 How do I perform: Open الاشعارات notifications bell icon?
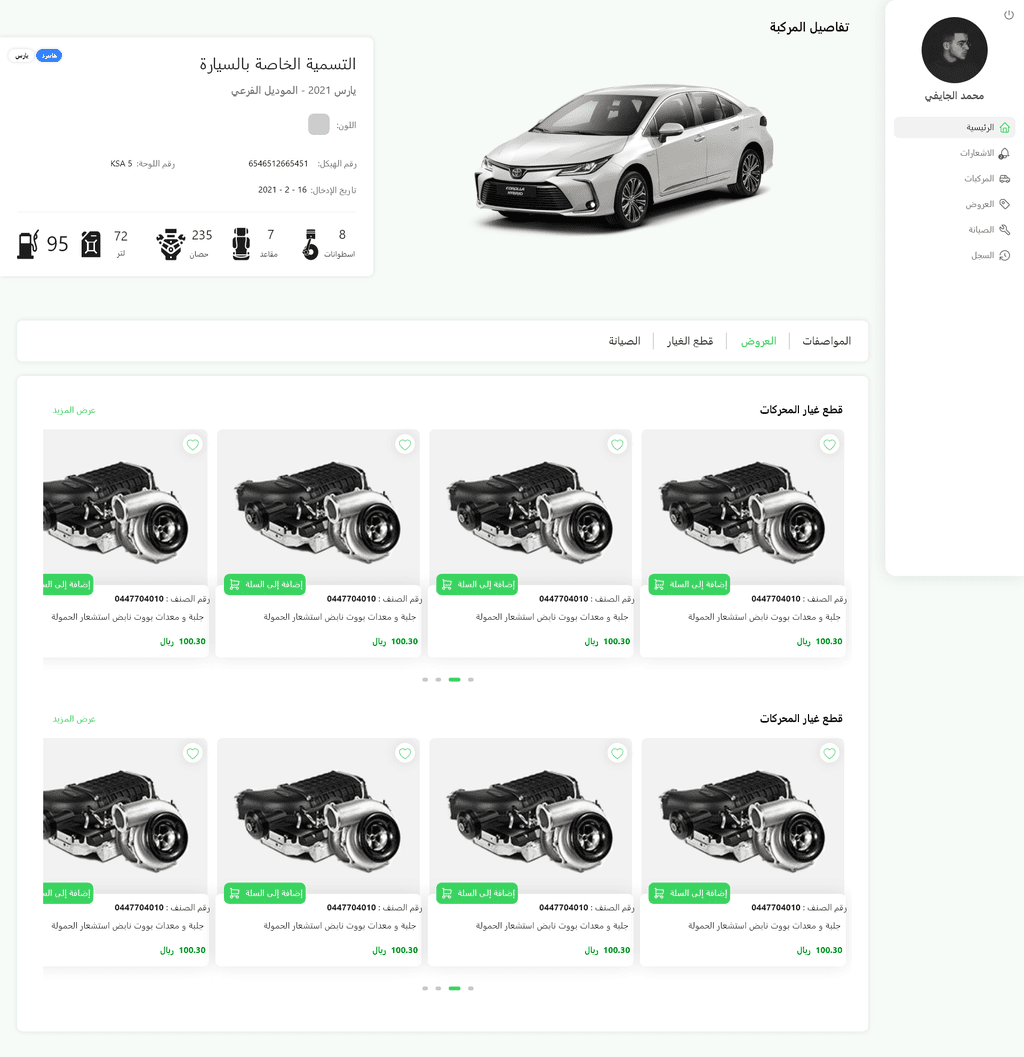click(x=1004, y=153)
